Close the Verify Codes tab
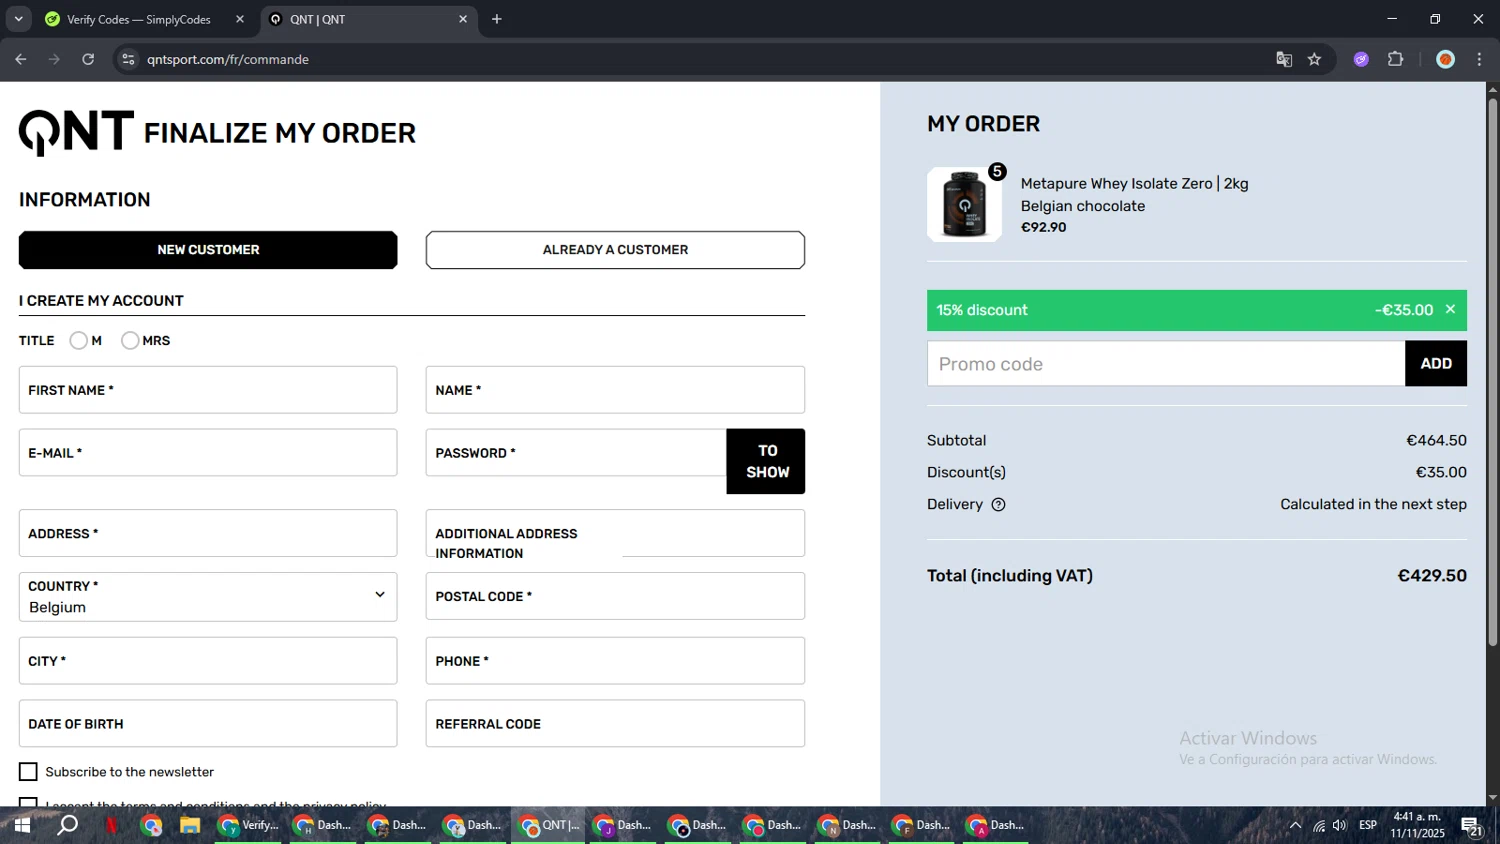Image resolution: width=1500 pixels, height=844 pixels. 240,19
